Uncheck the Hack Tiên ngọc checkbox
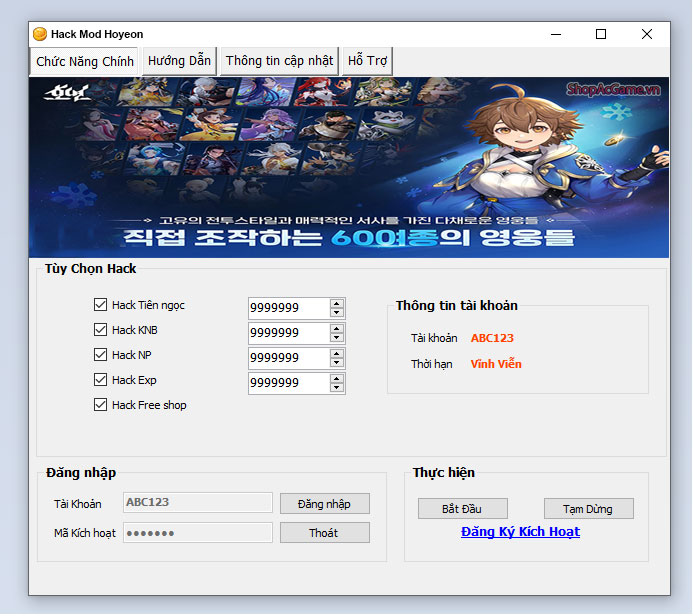 click(100, 305)
